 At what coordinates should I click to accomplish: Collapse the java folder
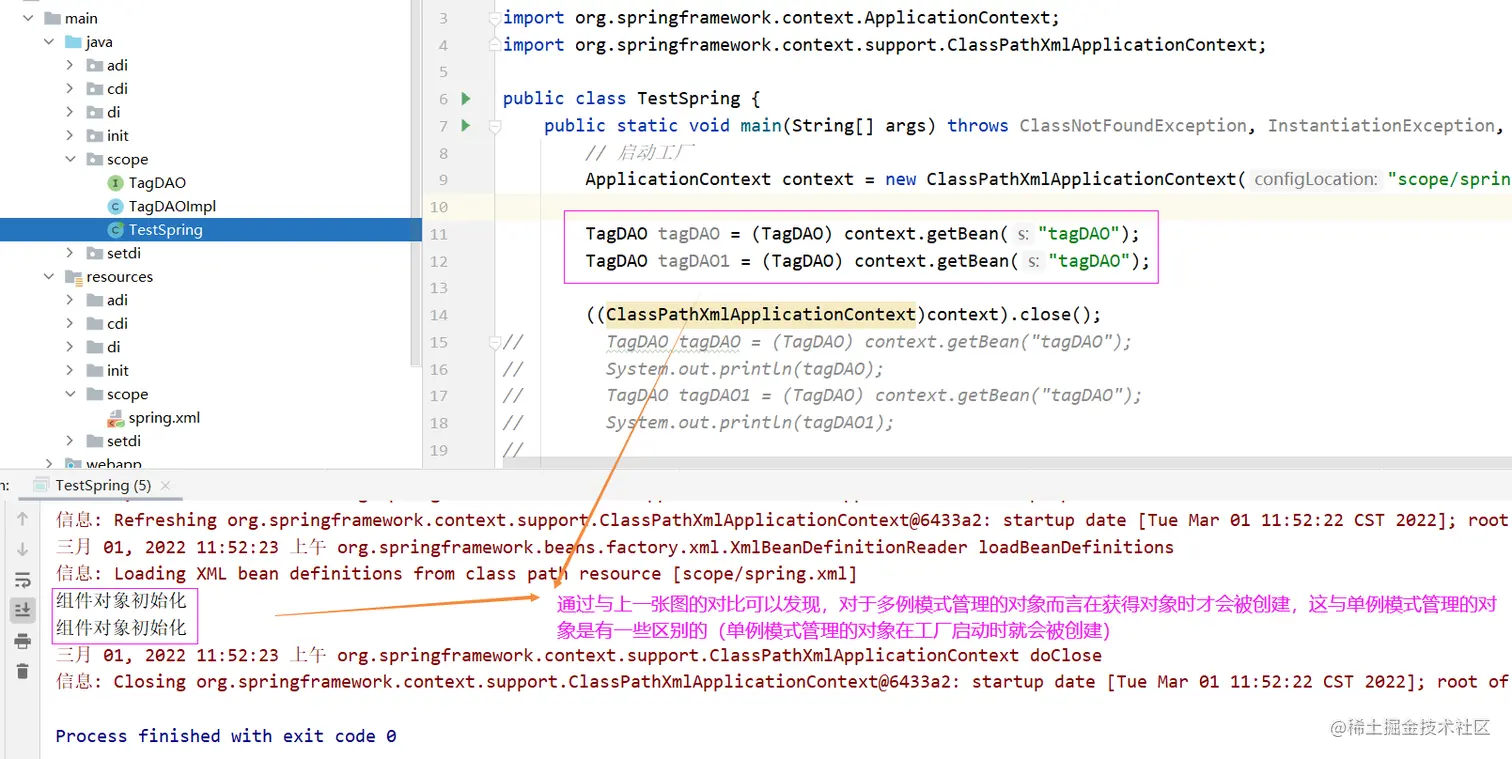[49, 42]
